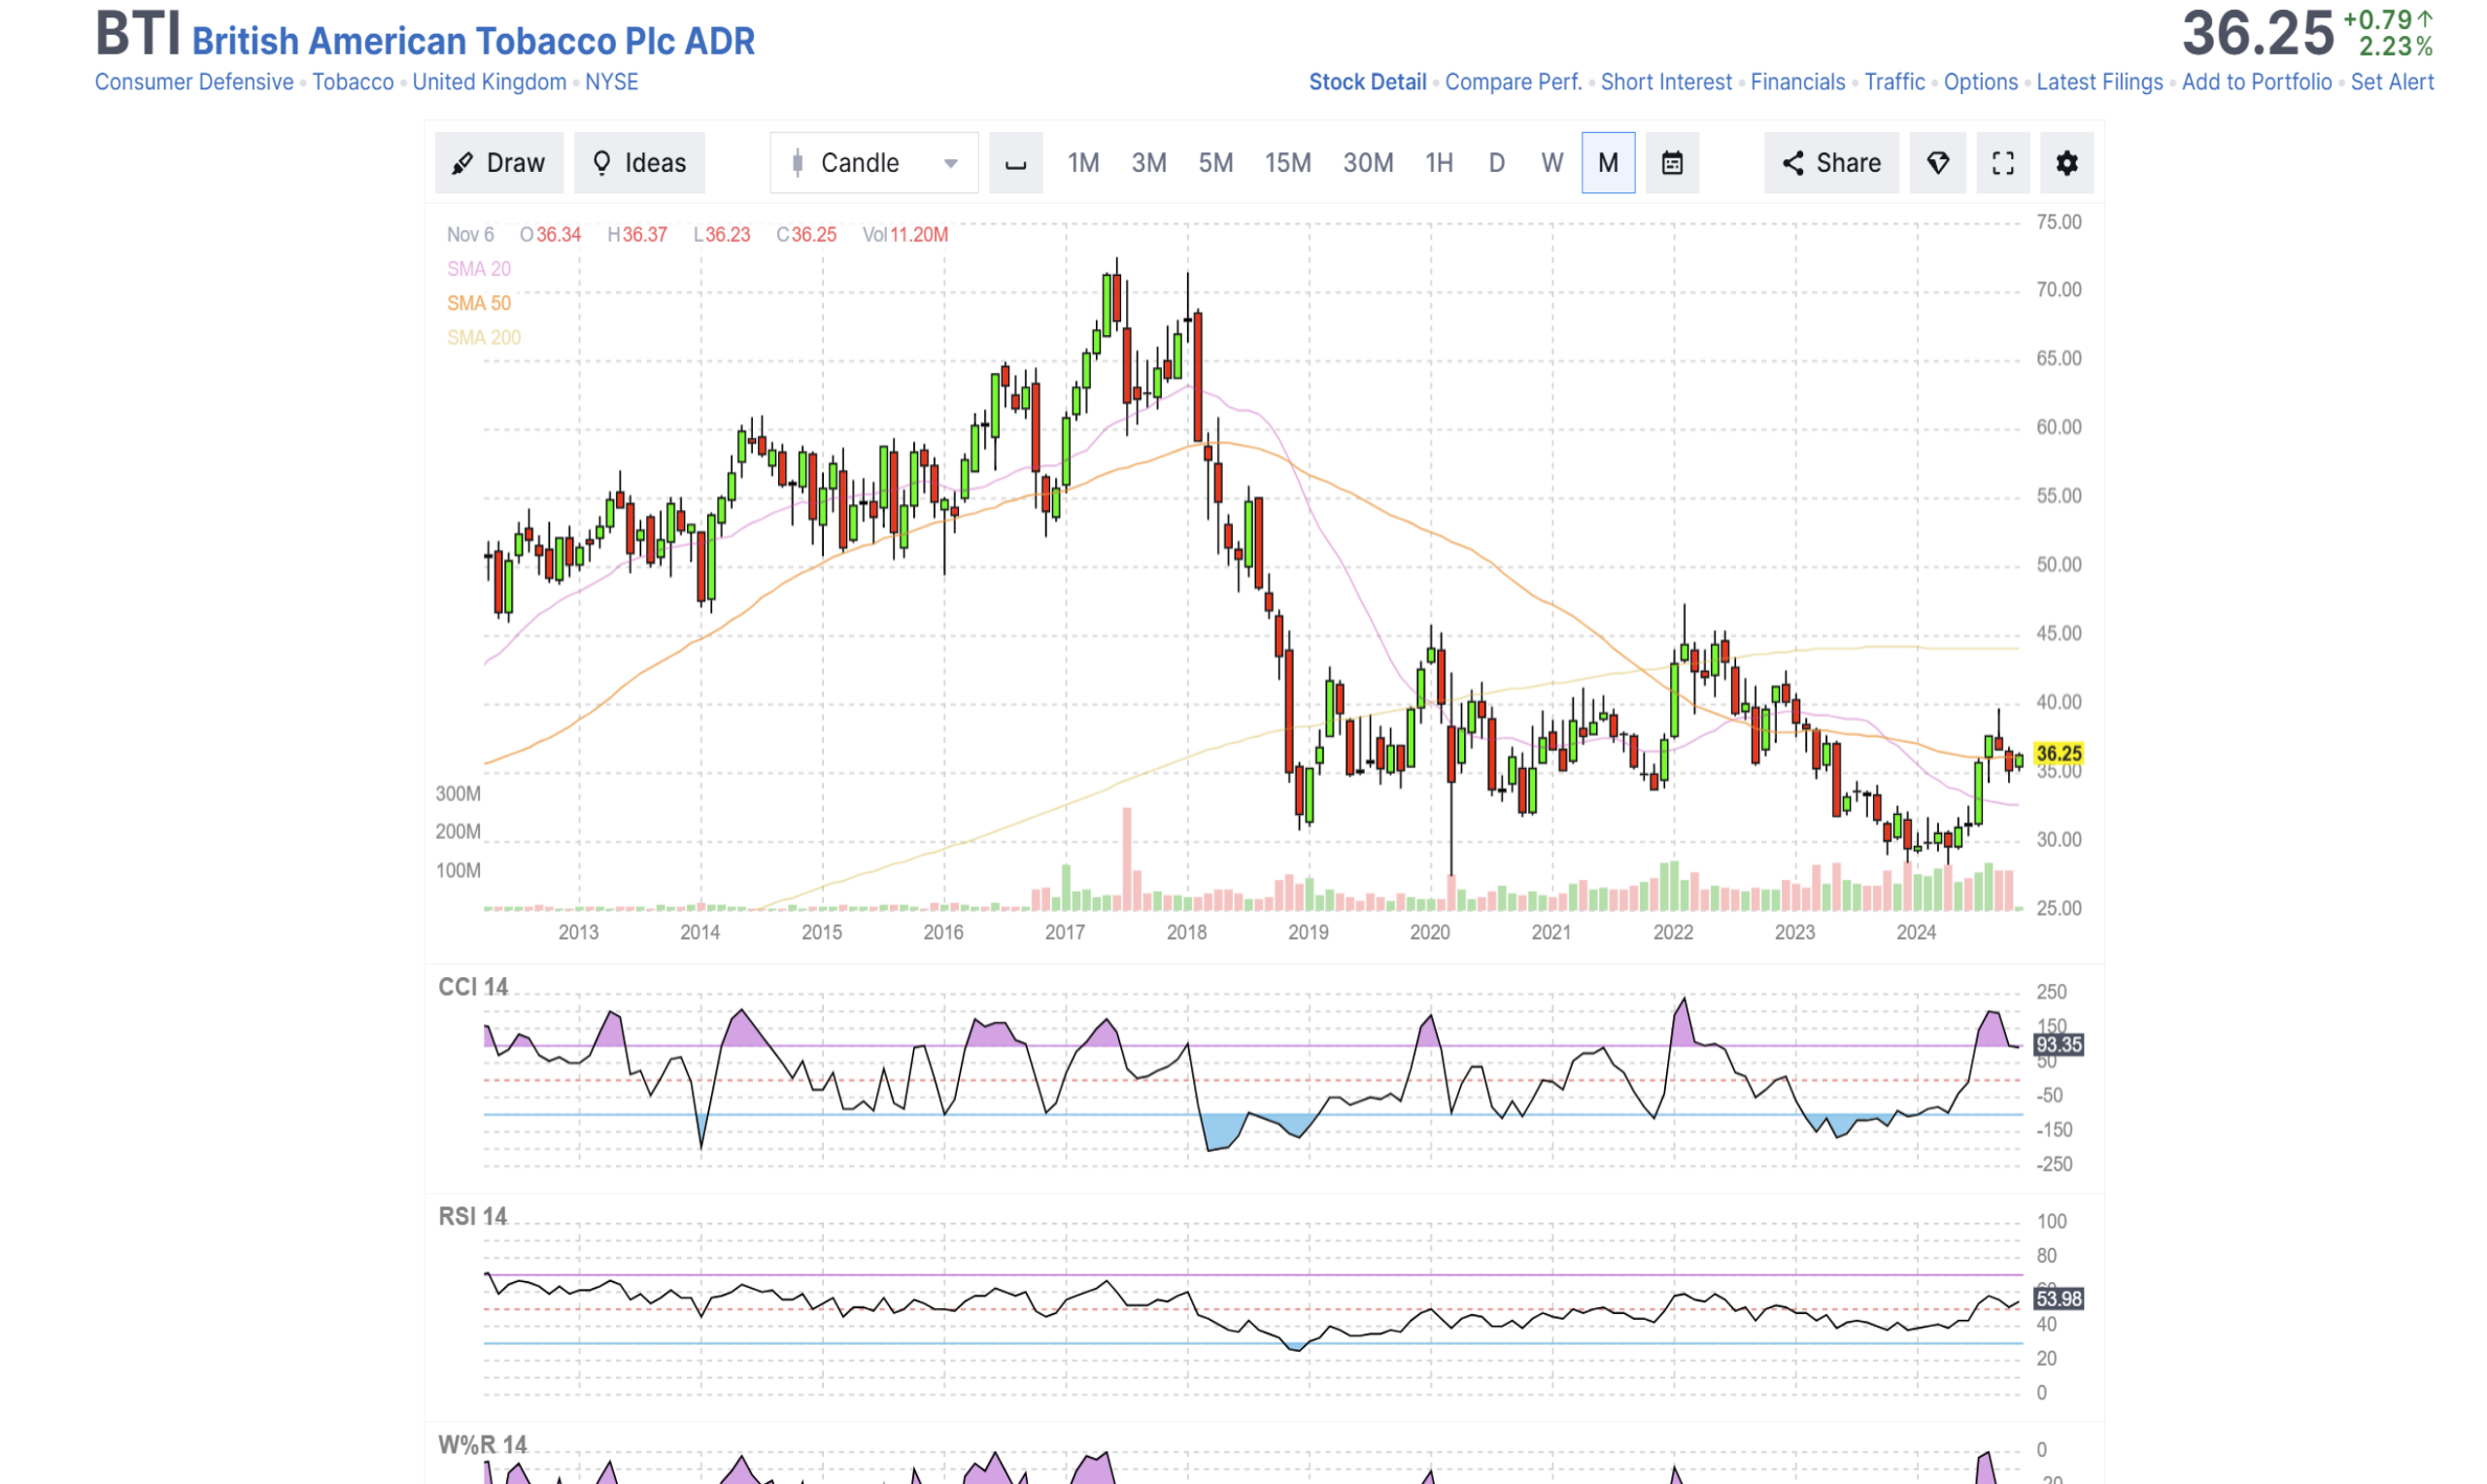Open the Tobacco industry link

click(353, 82)
